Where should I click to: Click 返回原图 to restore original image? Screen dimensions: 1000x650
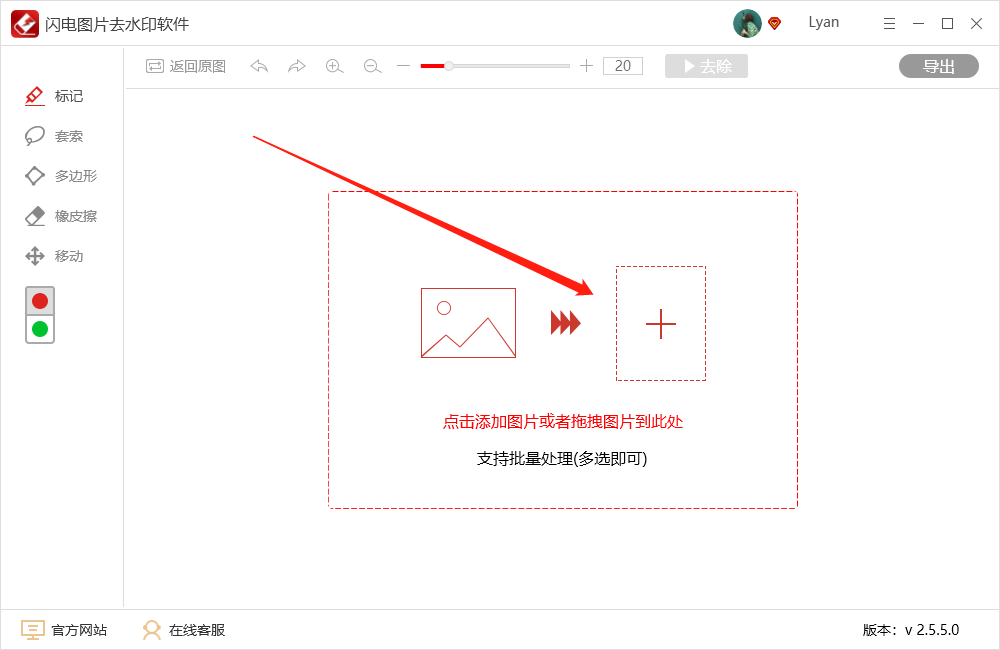point(186,66)
